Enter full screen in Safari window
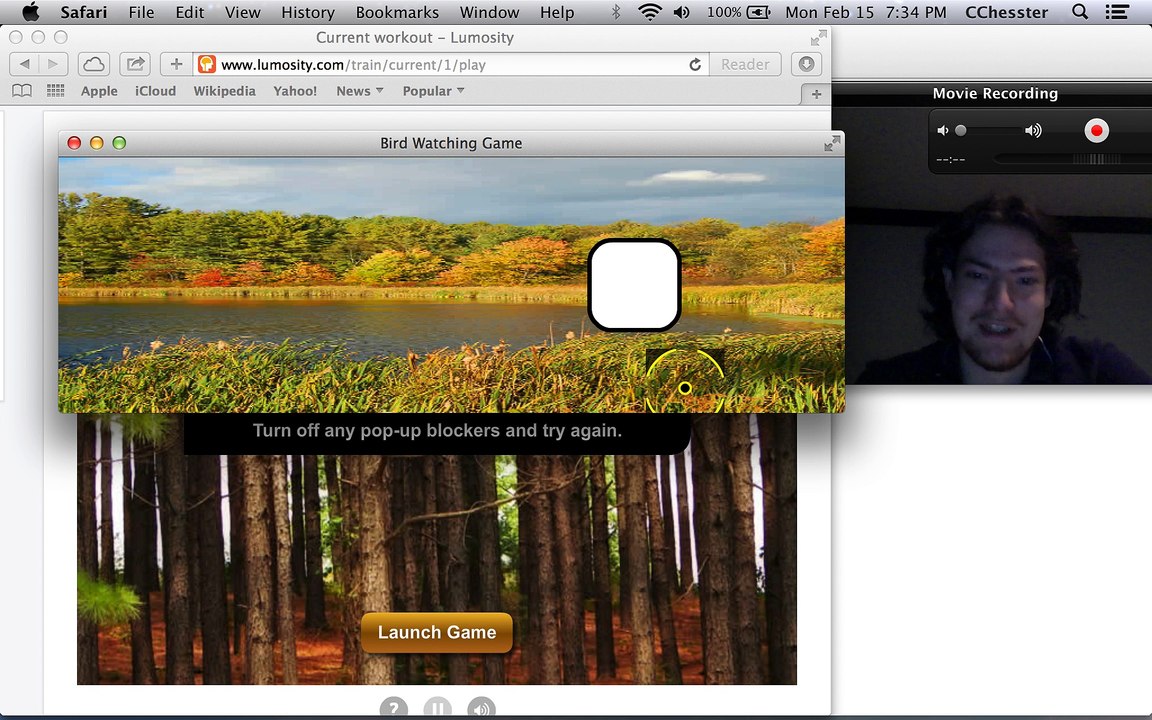This screenshot has width=1152, height=720. [x=818, y=37]
